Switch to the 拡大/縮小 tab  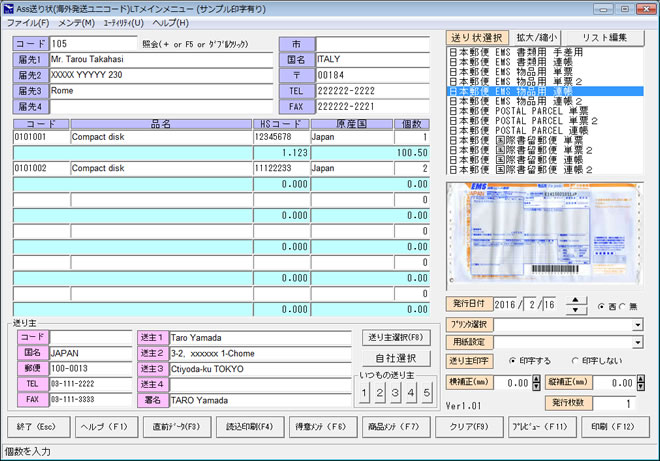coord(537,38)
